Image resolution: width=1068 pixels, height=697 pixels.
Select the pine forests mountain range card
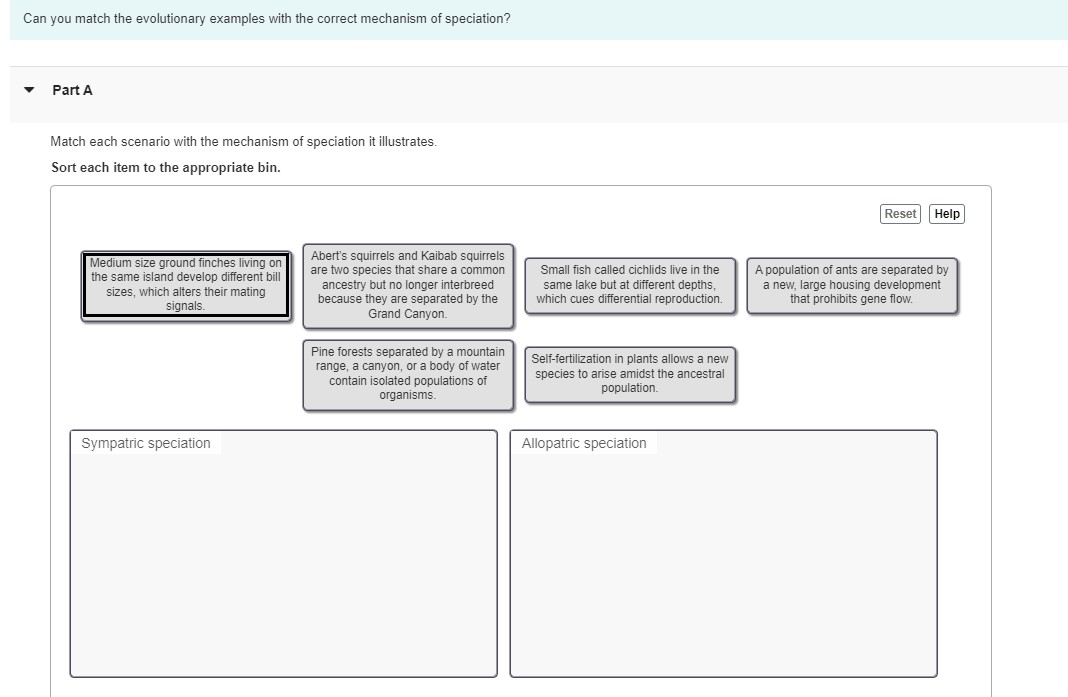pyautogui.click(x=407, y=374)
